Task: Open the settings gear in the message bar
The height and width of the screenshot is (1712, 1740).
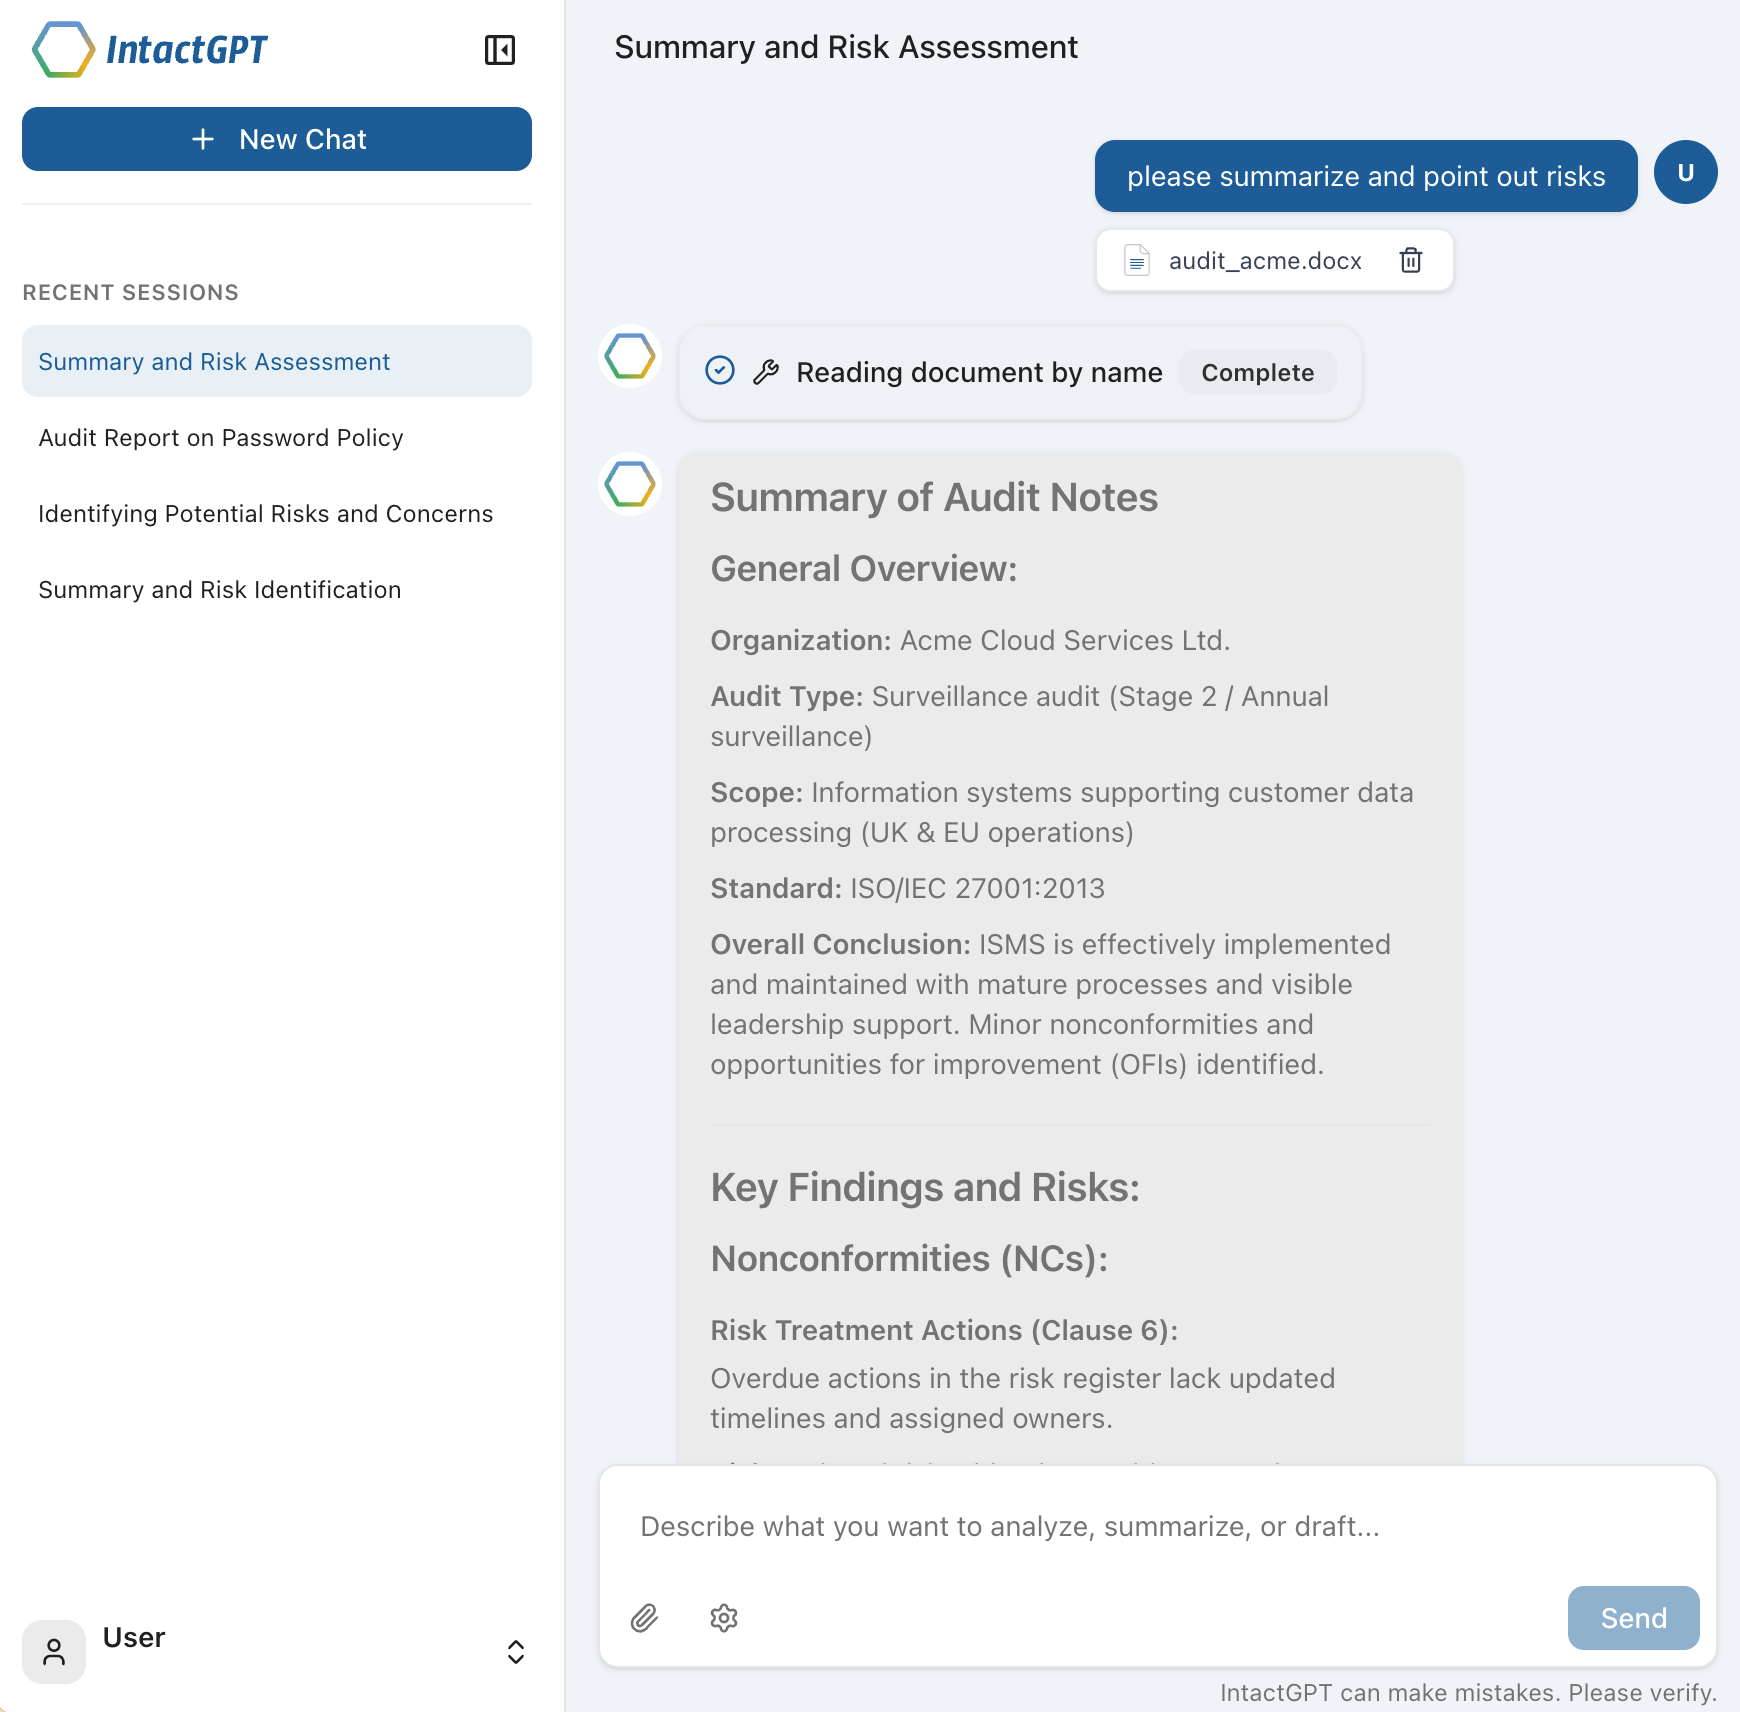Action: pos(724,1617)
